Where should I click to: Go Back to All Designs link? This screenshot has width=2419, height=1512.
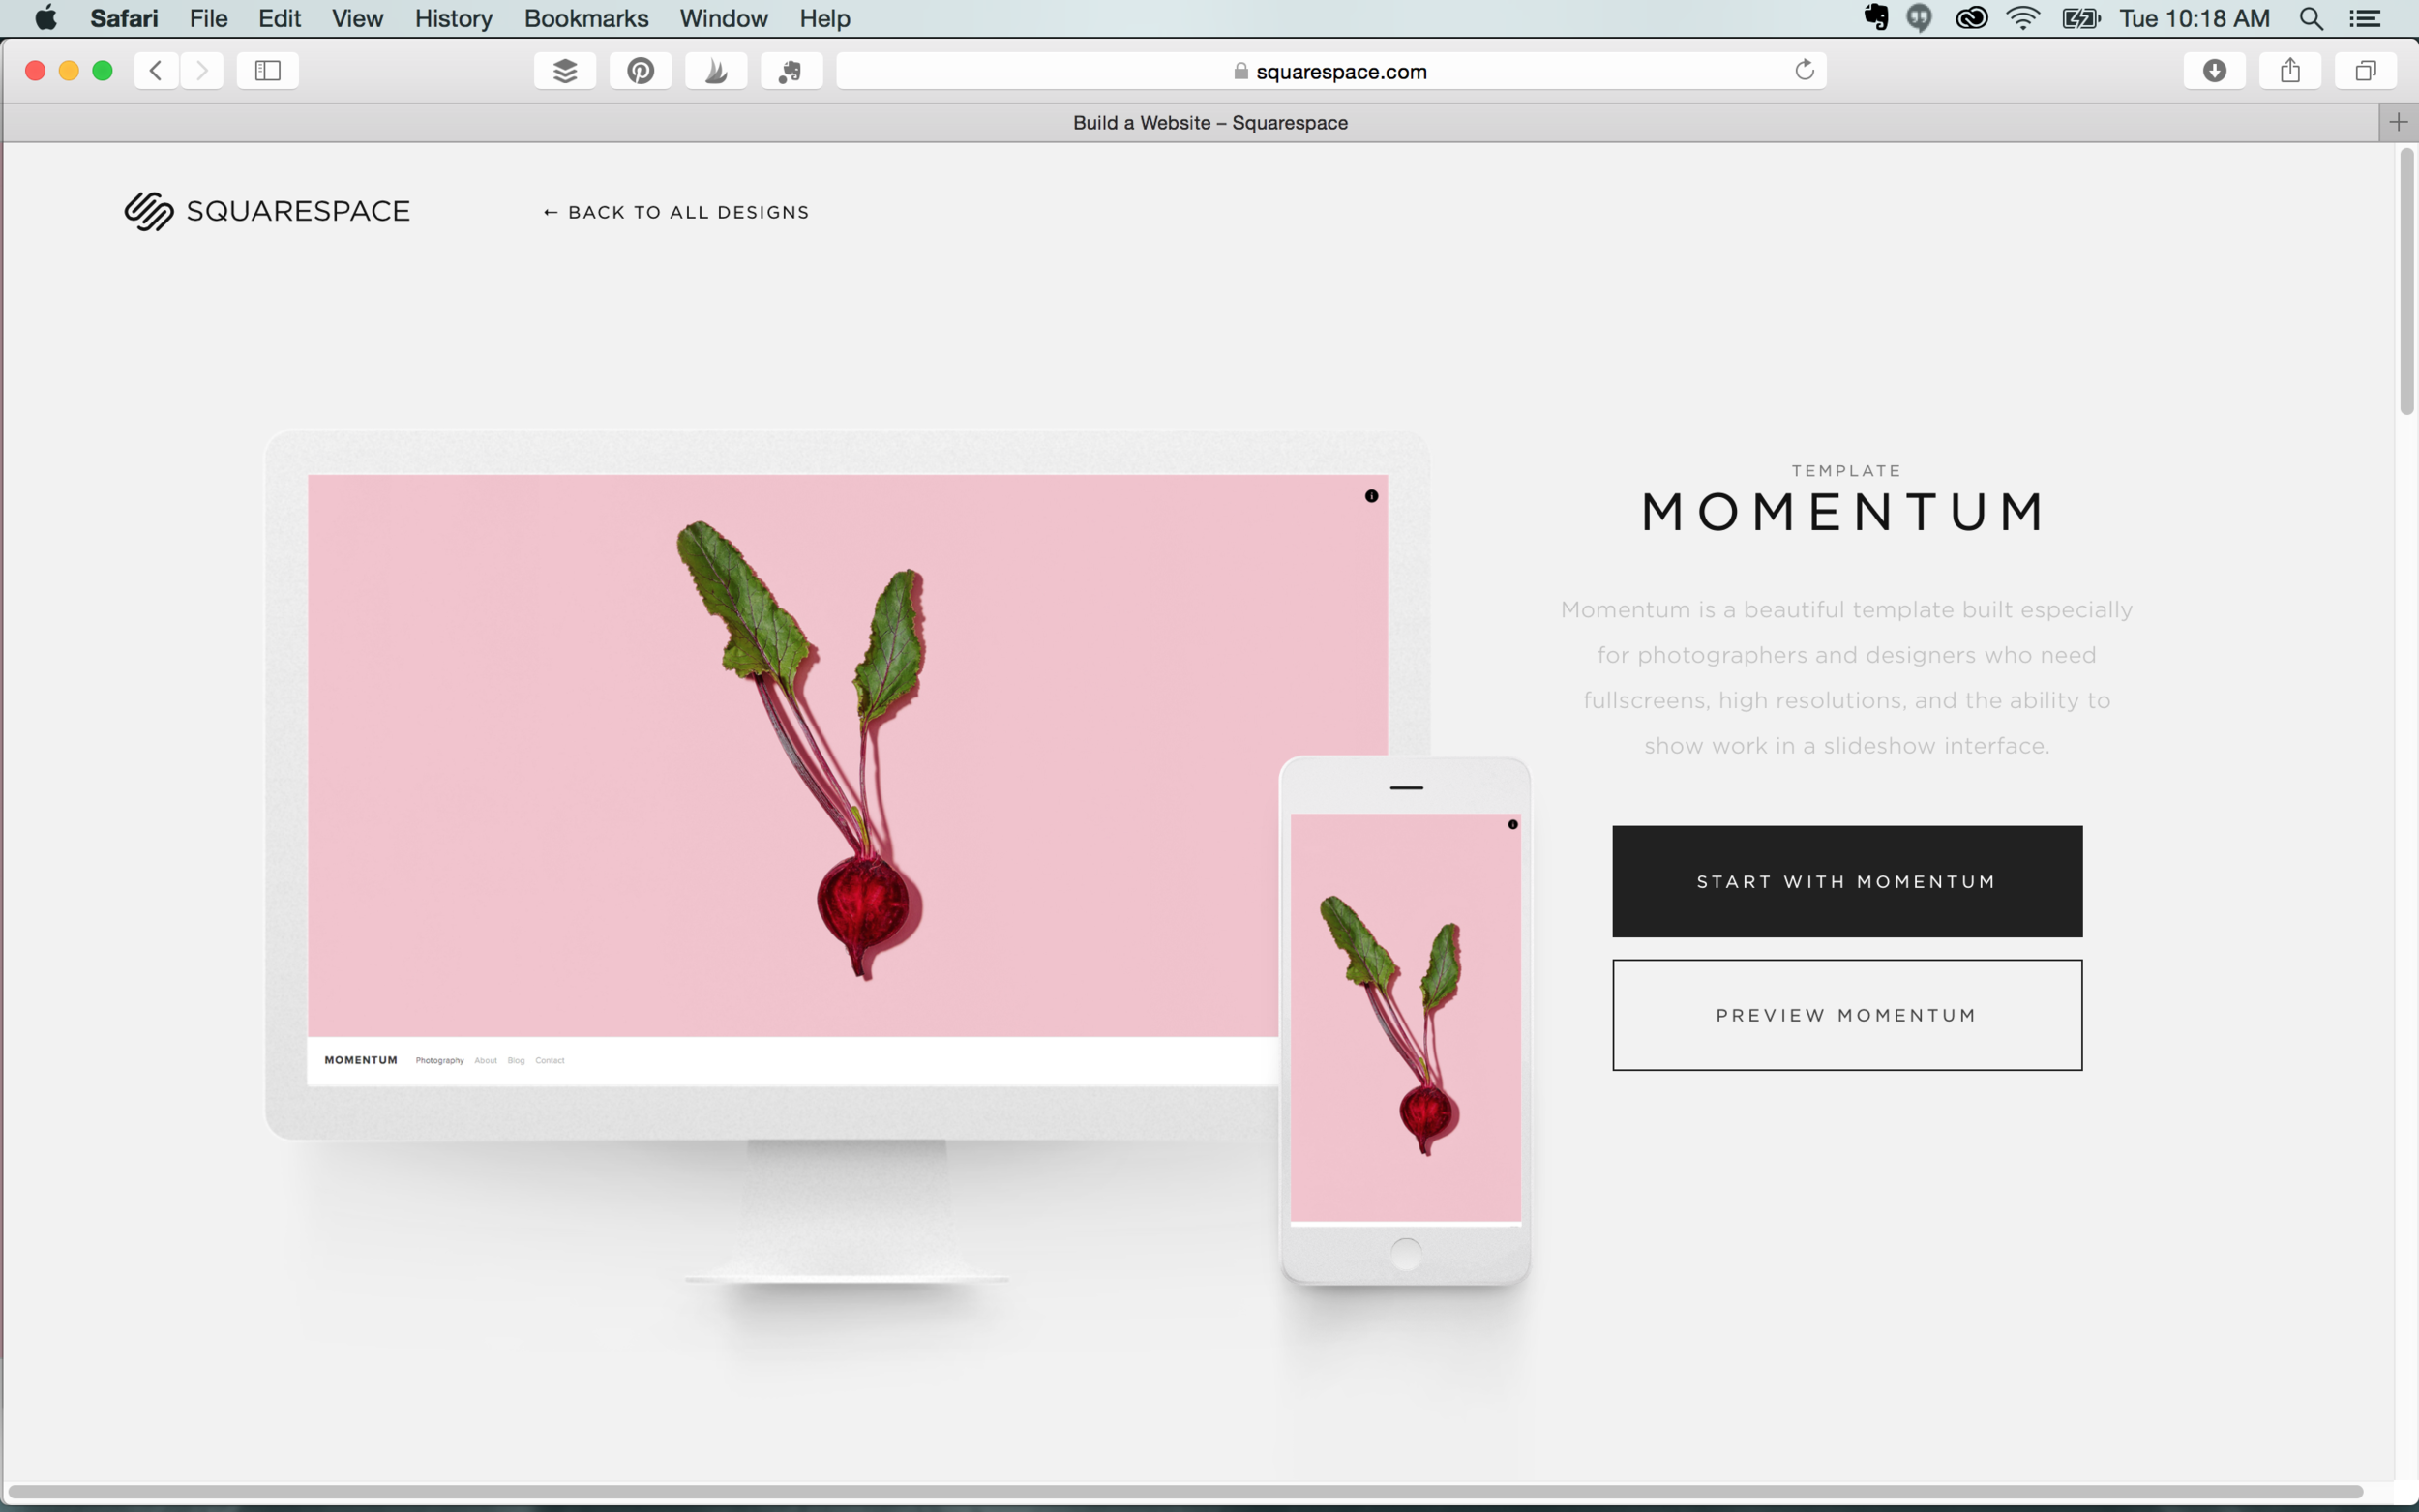pos(676,212)
